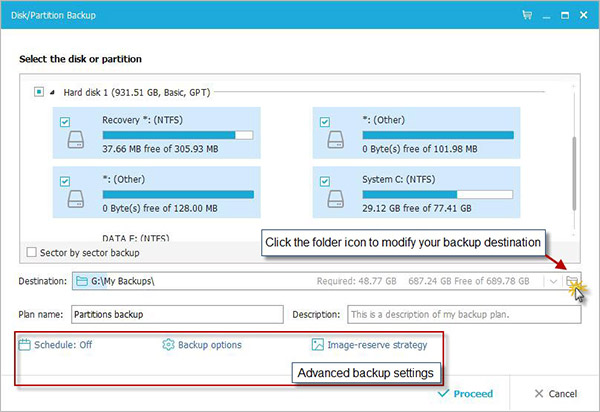Click the Cancel X icon

point(539,394)
